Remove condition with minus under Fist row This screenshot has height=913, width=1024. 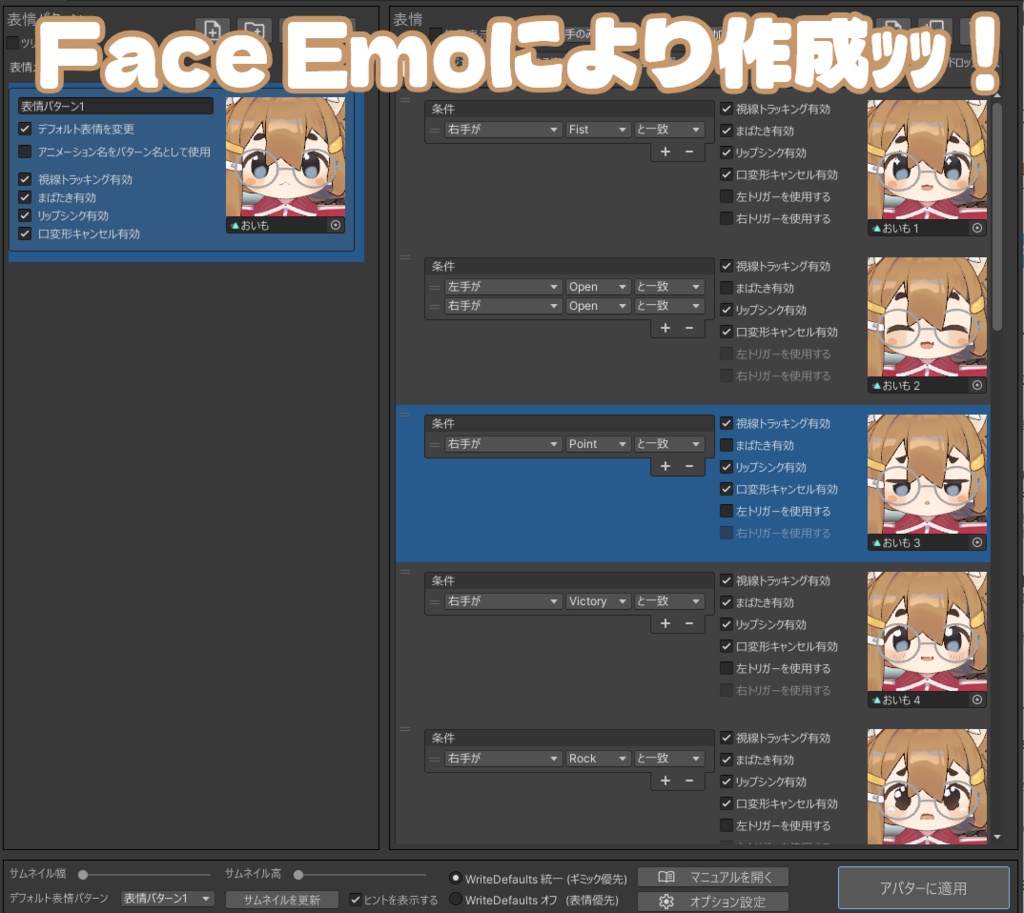tap(689, 152)
